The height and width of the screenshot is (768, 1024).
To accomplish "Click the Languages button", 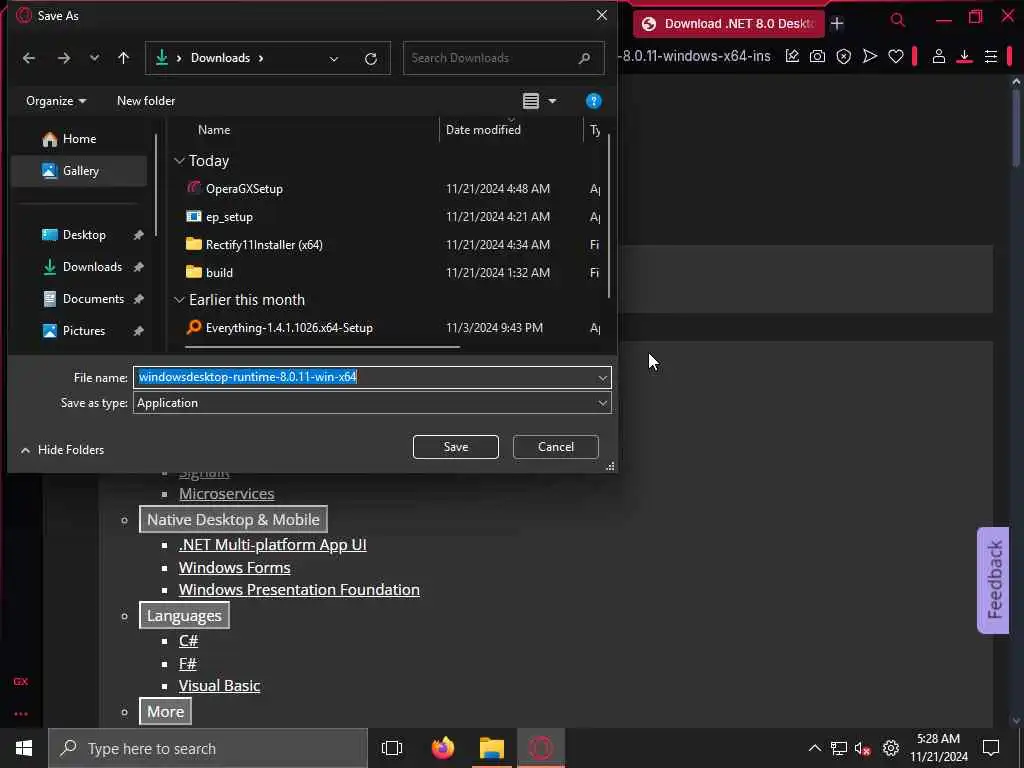I will point(184,615).
